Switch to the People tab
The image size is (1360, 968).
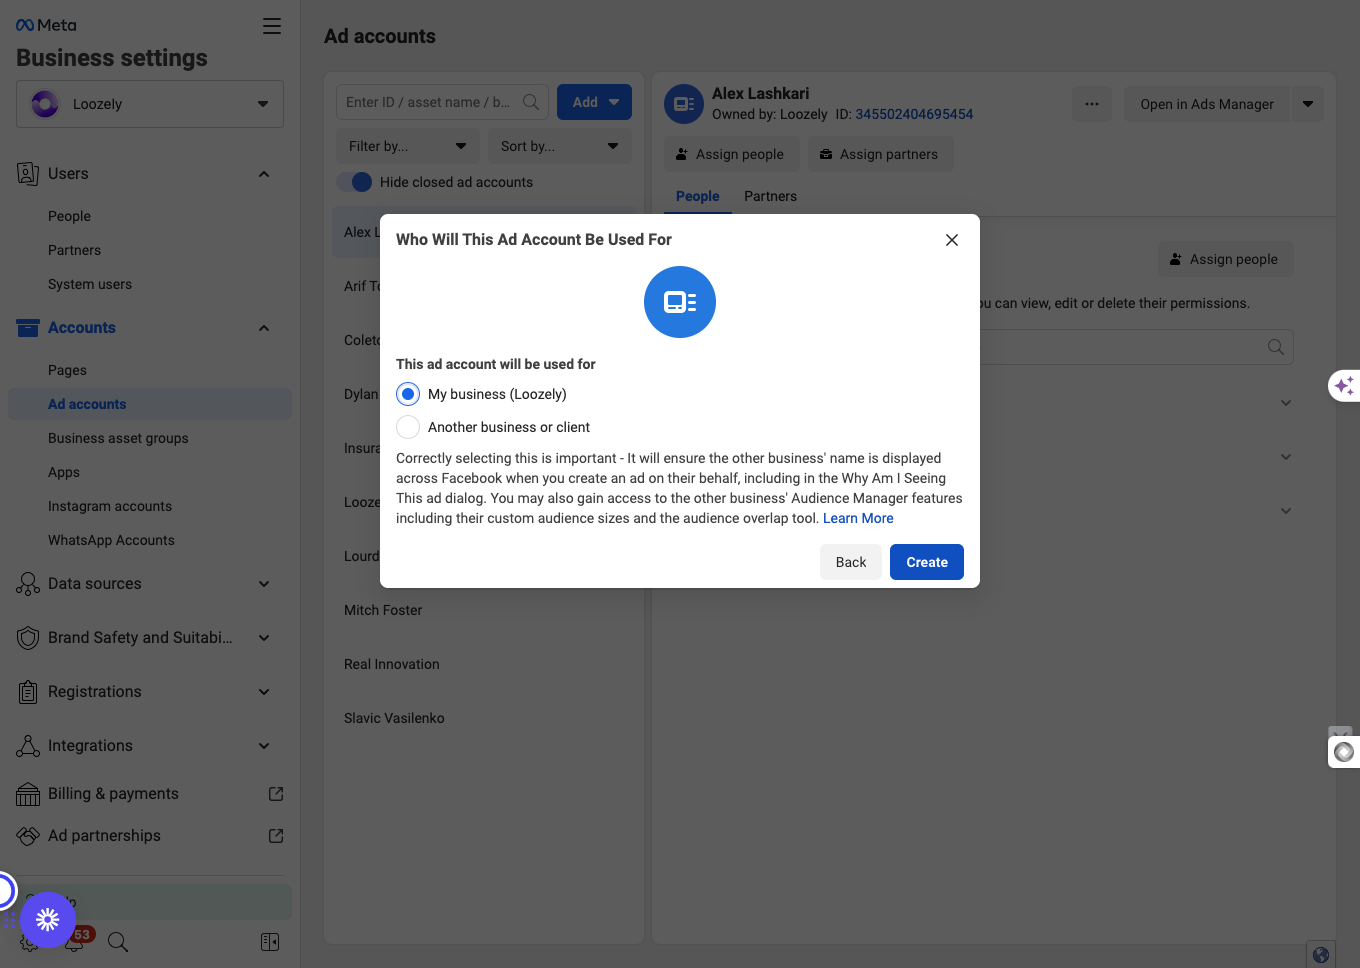coord(698,196)
